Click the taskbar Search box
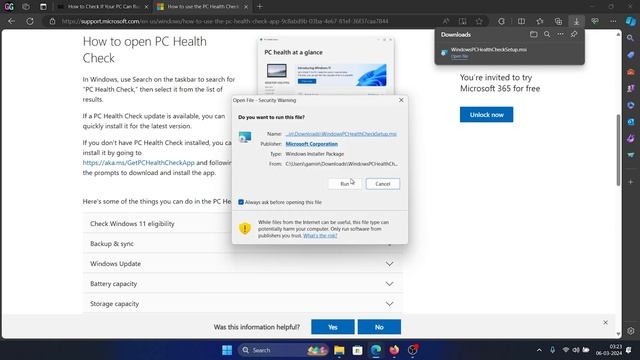Viewport: 640px width, 360px height. tap(283, 350)
